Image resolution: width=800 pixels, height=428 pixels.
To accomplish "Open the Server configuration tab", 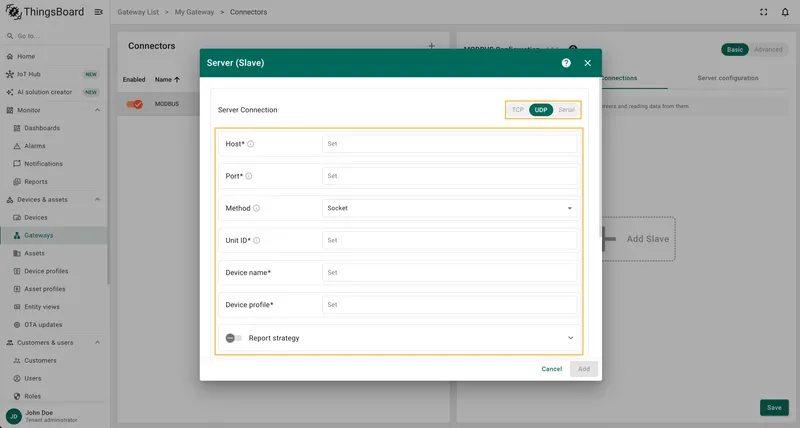I will click(x=728, y=78).
